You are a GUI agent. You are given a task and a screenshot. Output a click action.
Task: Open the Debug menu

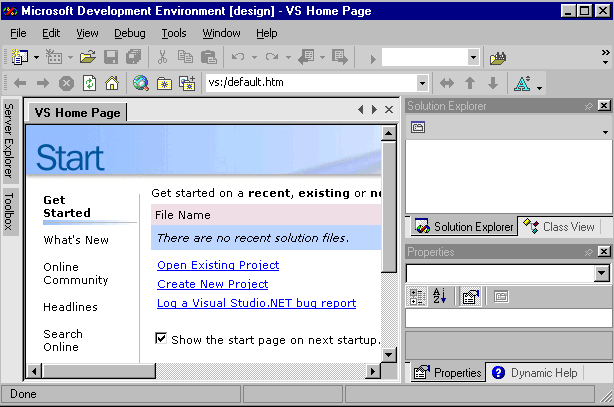pos(130,33)
